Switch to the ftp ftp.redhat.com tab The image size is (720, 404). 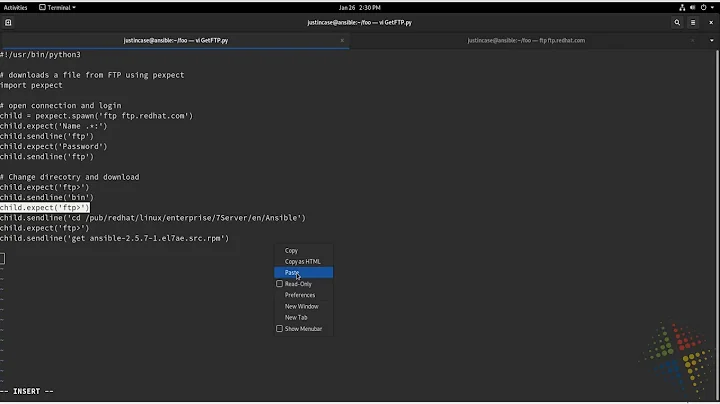pyautogui.click(x=526, y=40)
